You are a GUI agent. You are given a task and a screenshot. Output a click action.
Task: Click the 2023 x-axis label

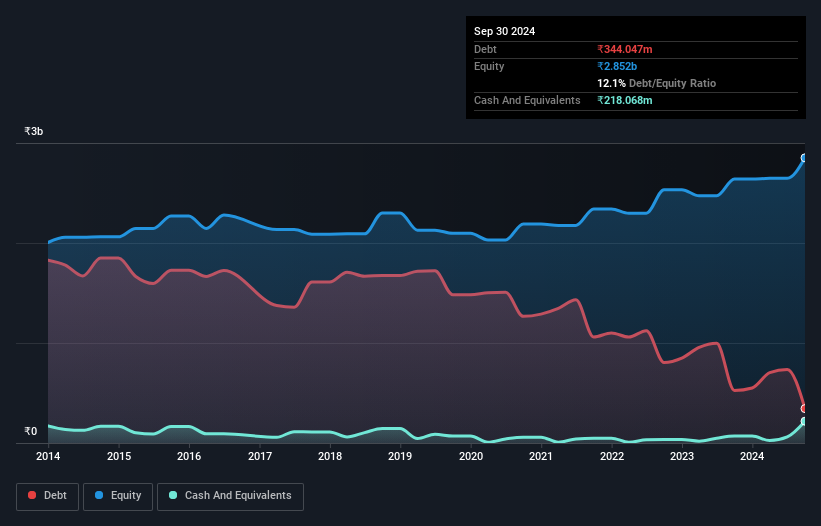(x=682, y=456)
